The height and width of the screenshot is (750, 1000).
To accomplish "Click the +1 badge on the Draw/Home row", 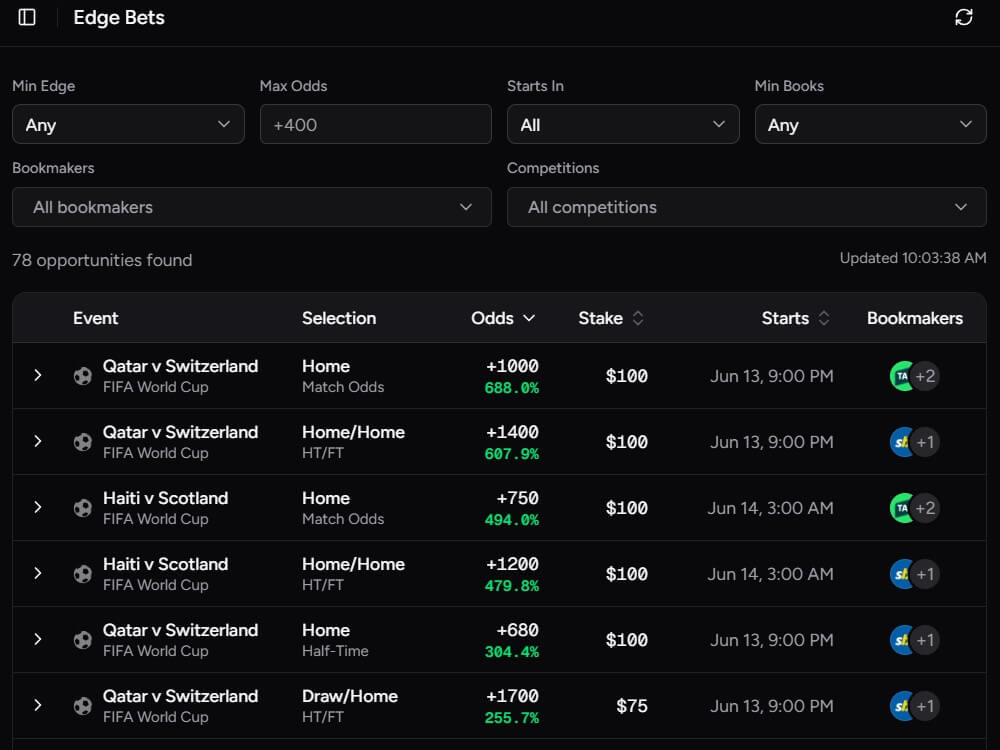I will [925, 706].
